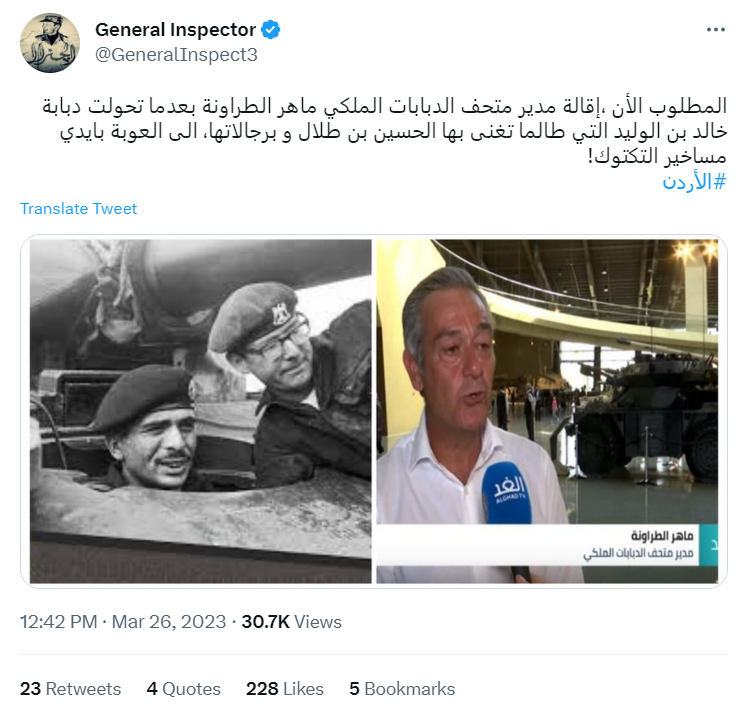
Task: Open General Inspector's profile avatar
Action: 50,43
